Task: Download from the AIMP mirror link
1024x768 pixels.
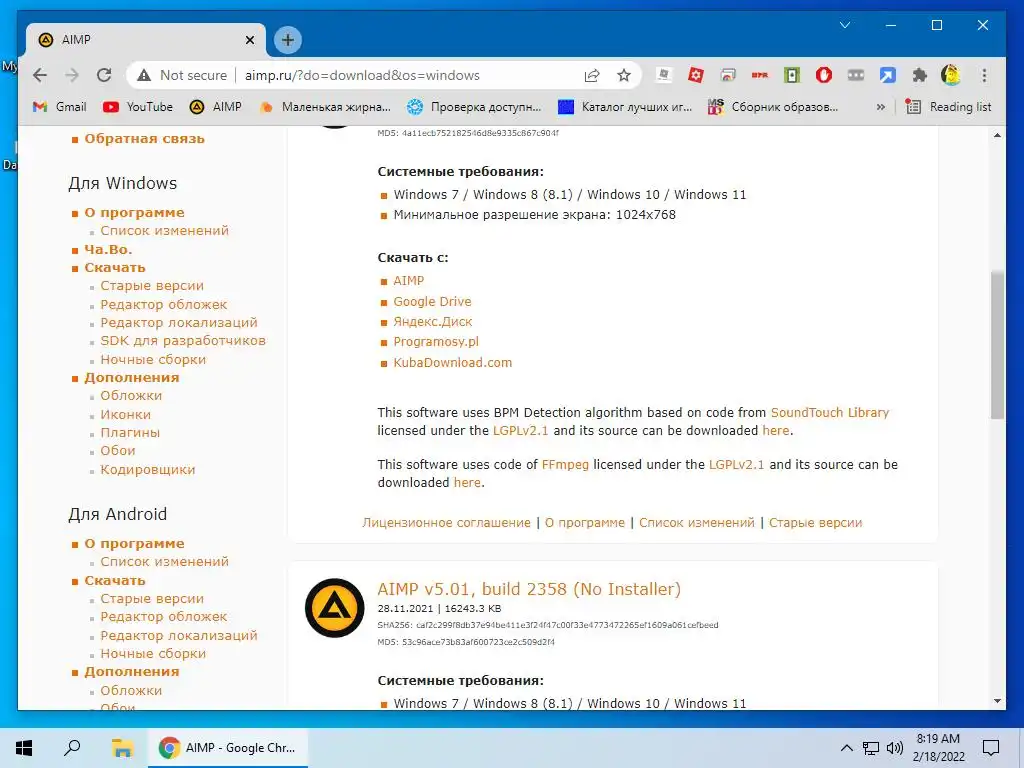Action: click(x=408, y=281)
